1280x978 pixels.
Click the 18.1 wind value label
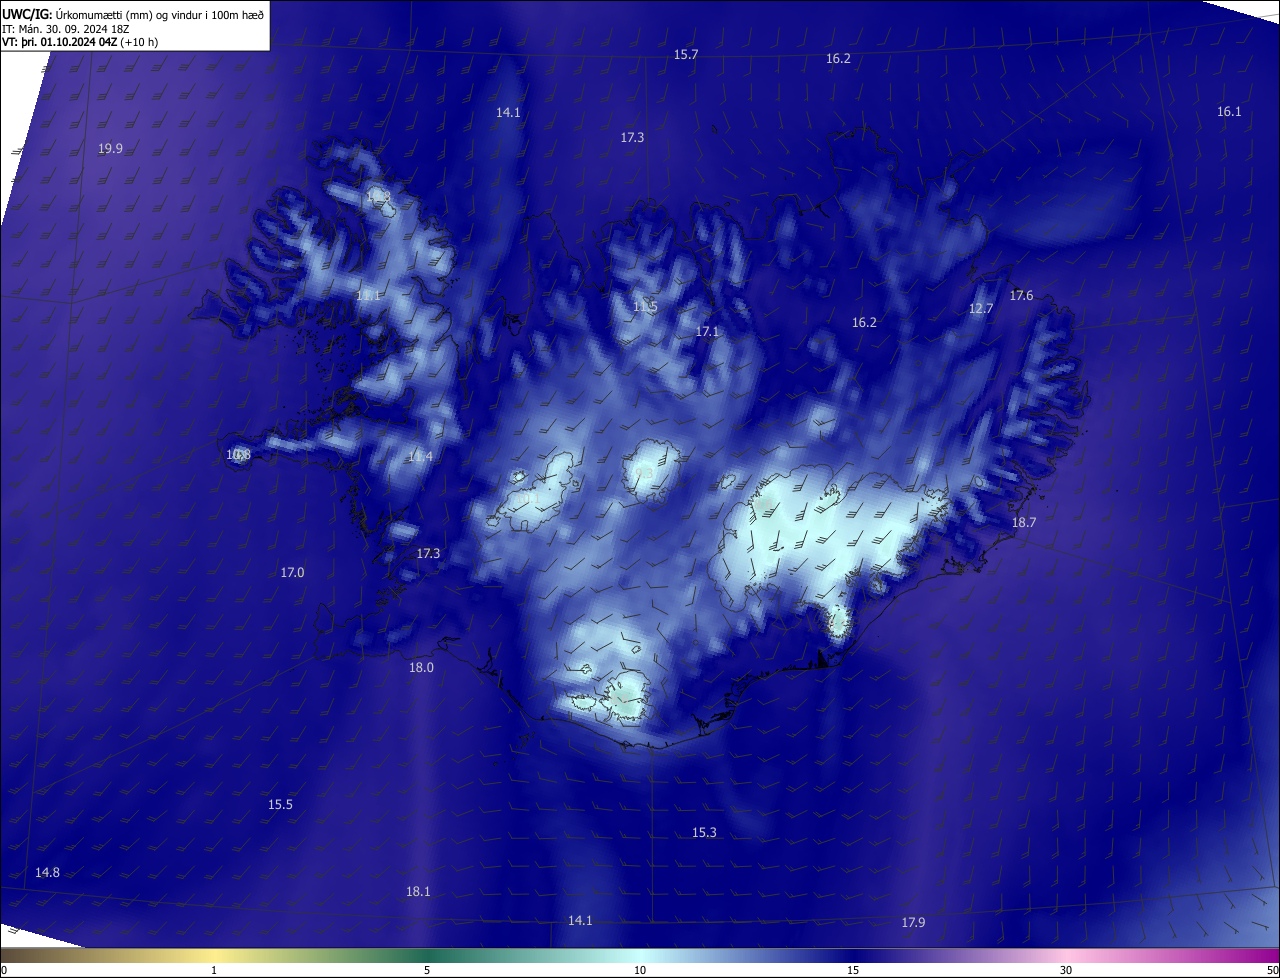click(418, 892)
